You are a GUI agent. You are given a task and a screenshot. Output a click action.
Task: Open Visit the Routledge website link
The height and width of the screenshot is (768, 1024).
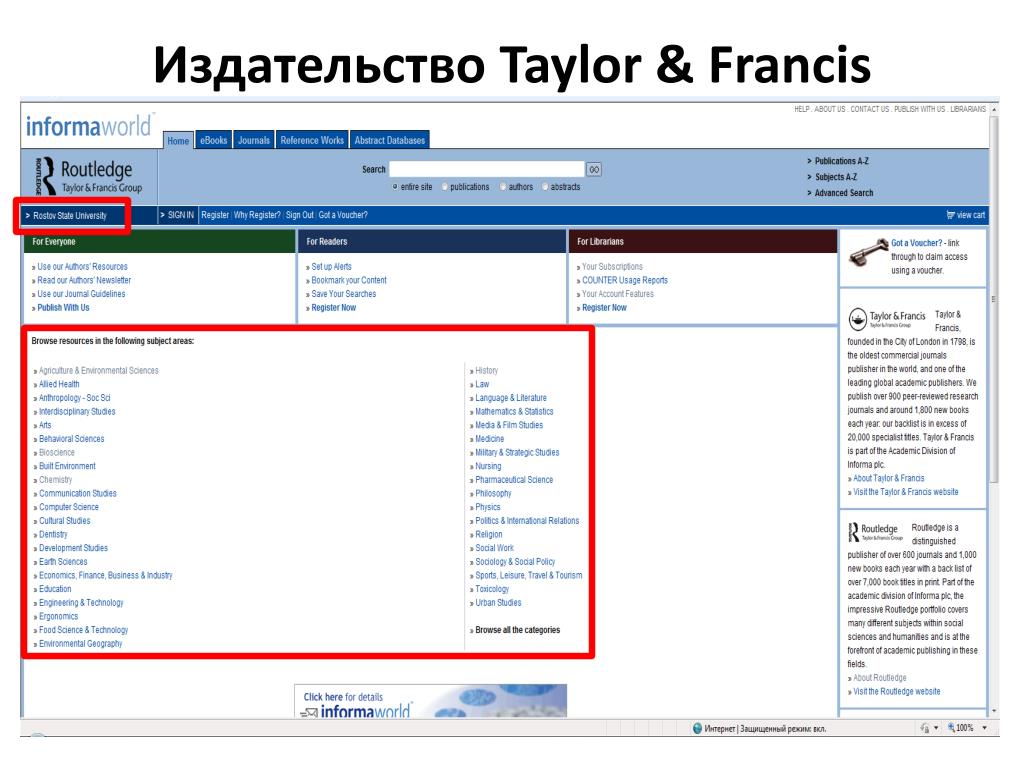tap(897, 692)
